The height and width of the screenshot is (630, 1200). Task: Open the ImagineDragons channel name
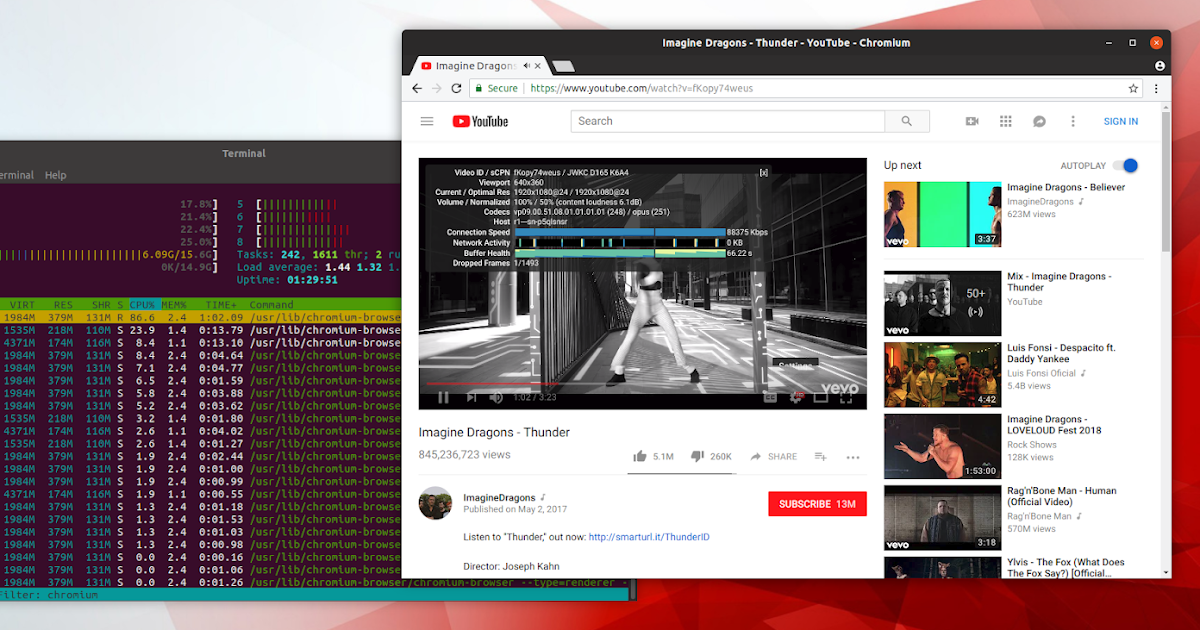tap(499, 497)
